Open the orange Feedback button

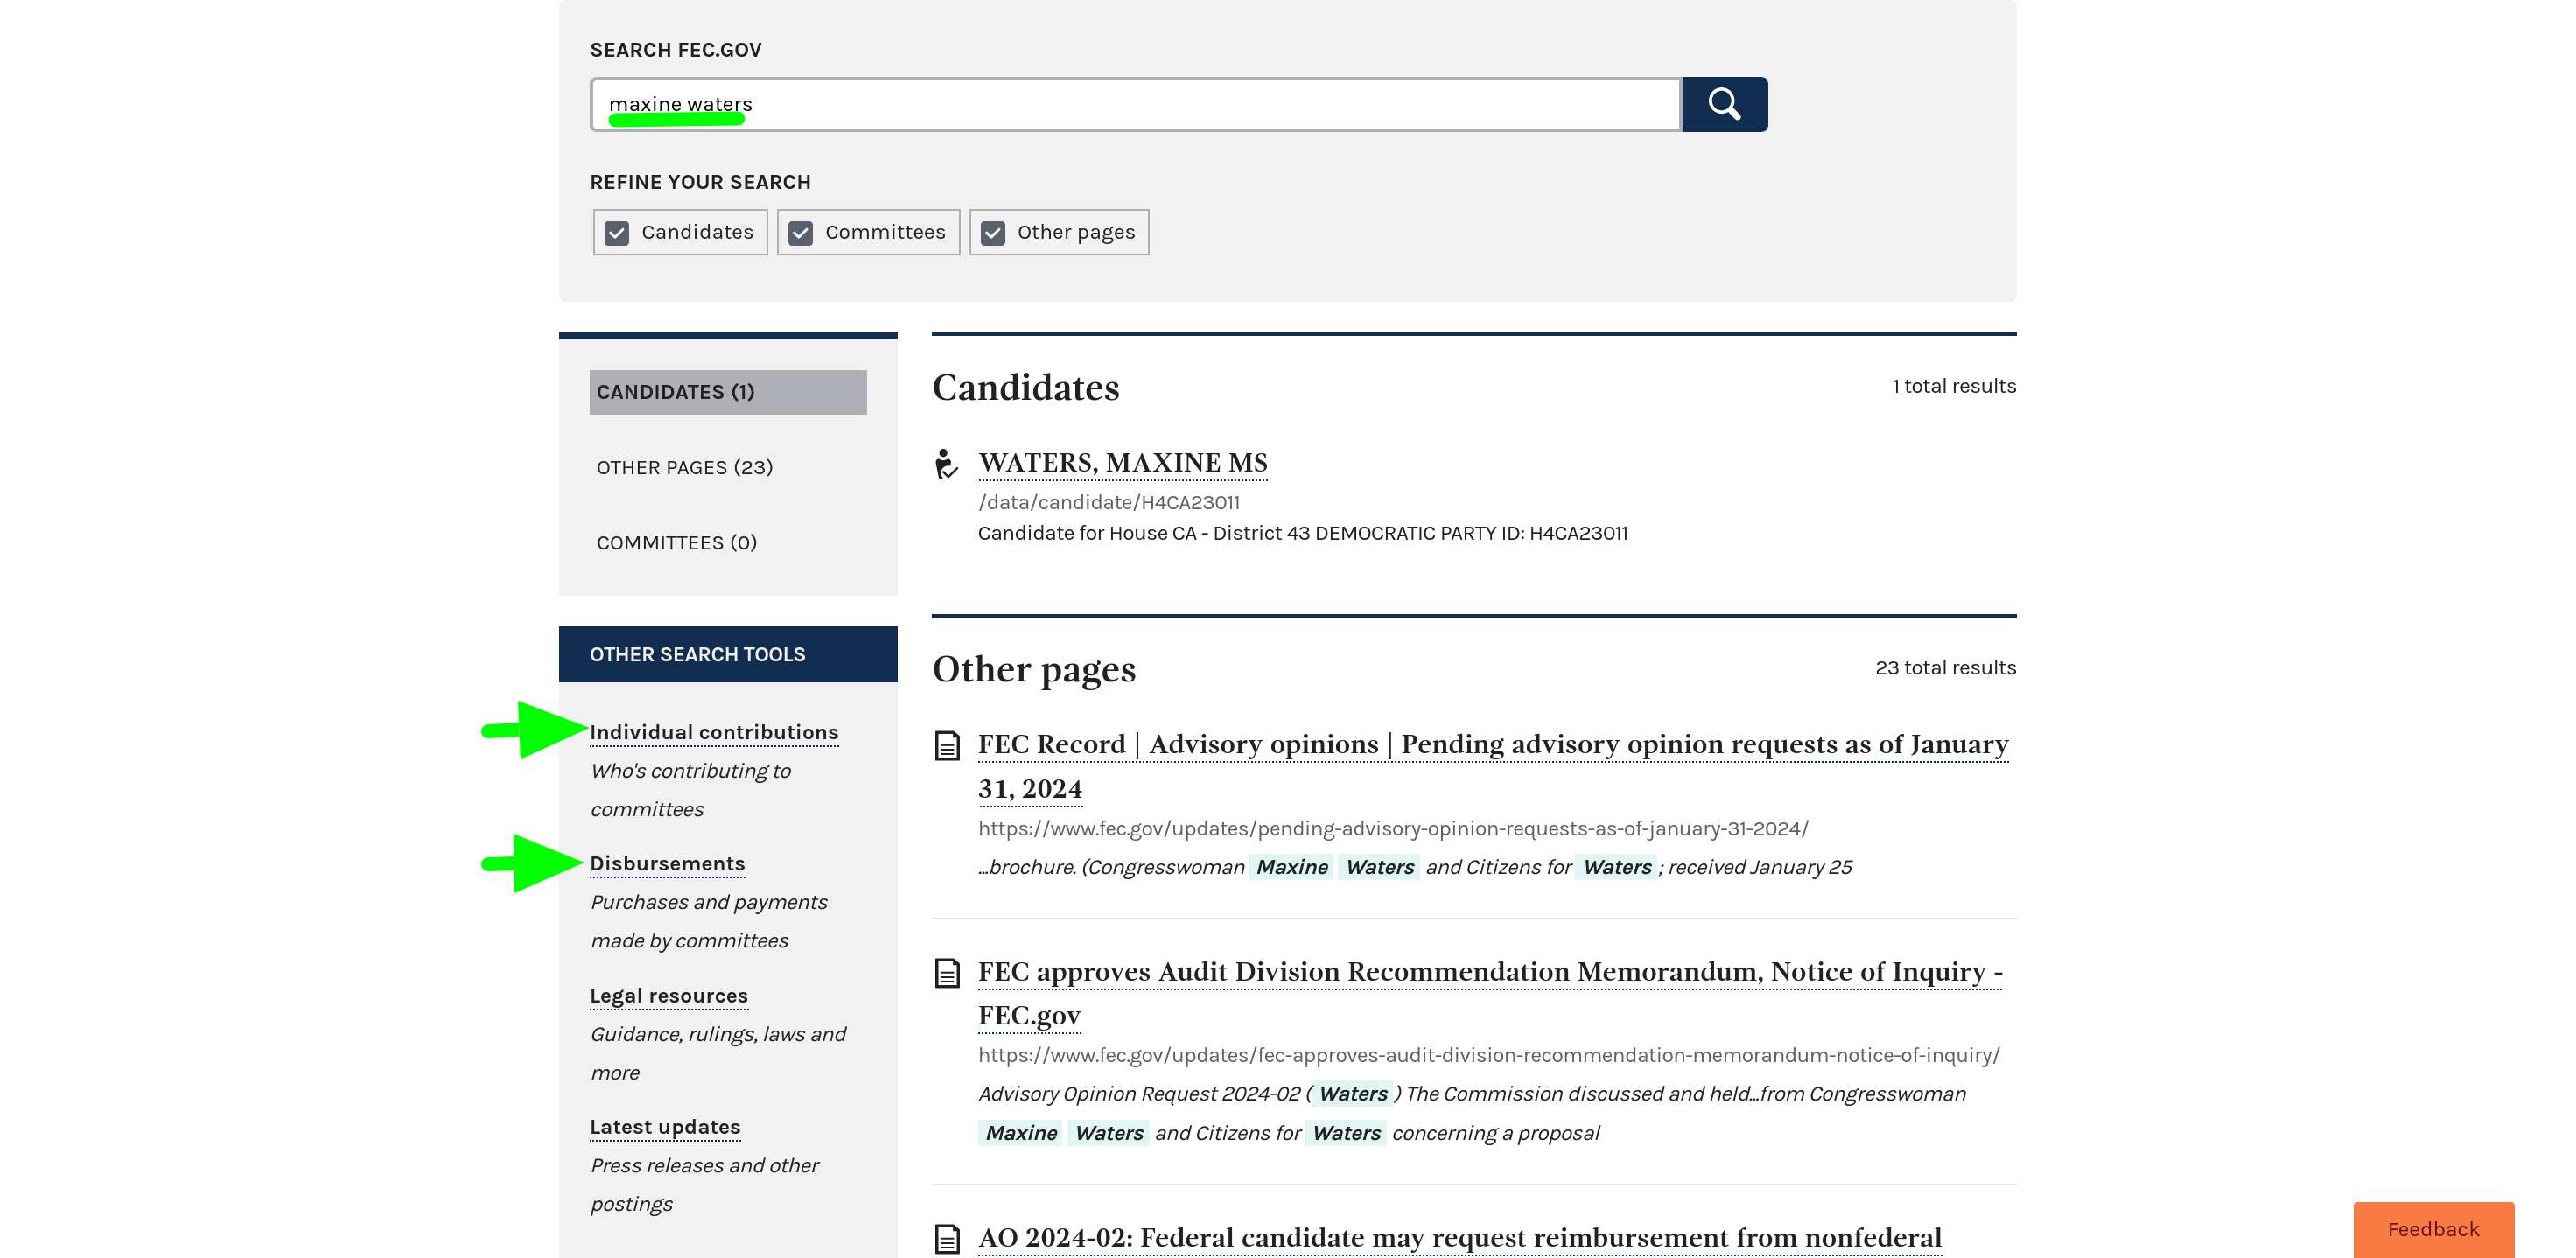pyautogui.click(x=2433, y=1229)
